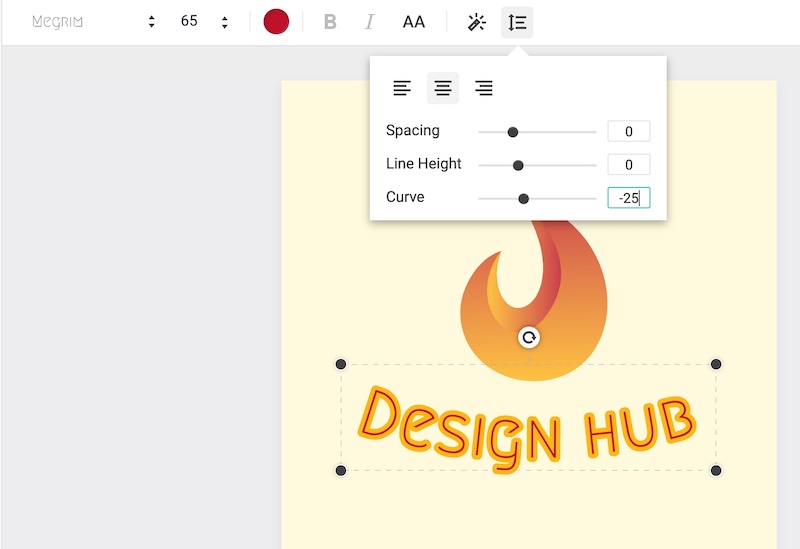Toggle italic formatting
The image size is (800, 549).
(x=369, y=22)
